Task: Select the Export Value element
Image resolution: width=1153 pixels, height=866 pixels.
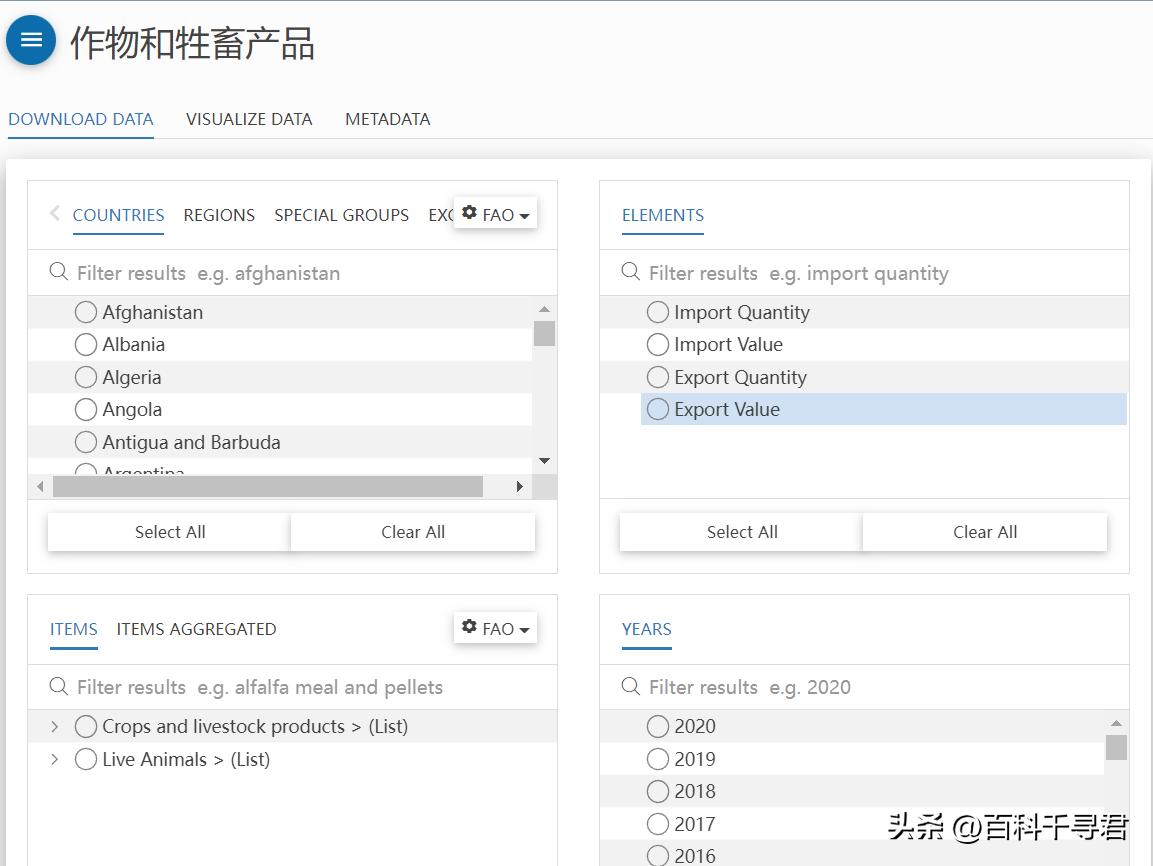Action: click(658, 409)
